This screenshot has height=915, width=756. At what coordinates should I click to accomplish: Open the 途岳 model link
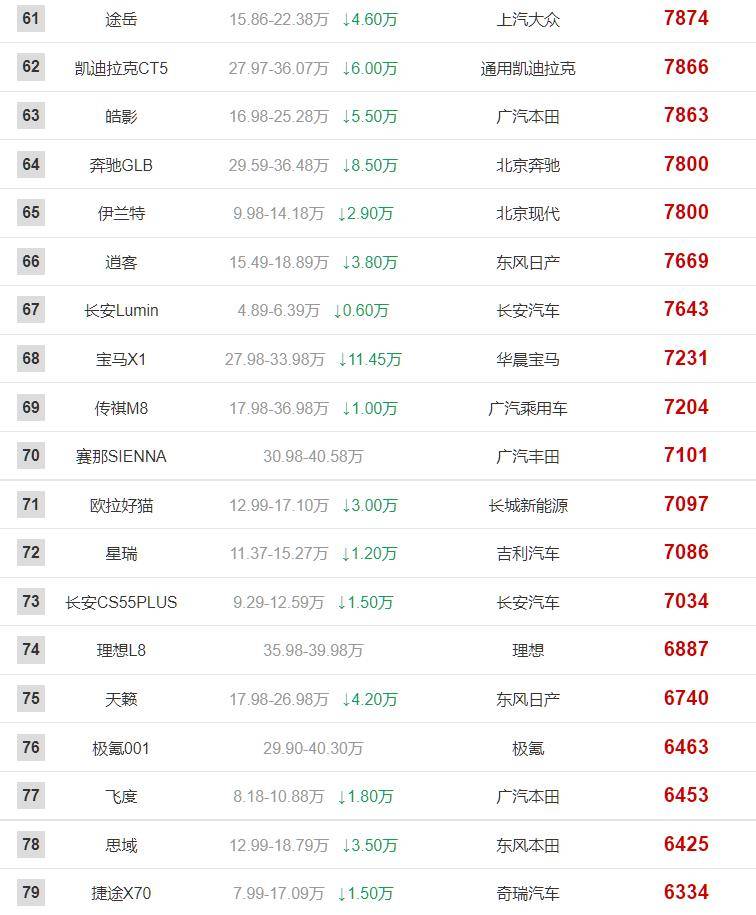coord(121,20)
